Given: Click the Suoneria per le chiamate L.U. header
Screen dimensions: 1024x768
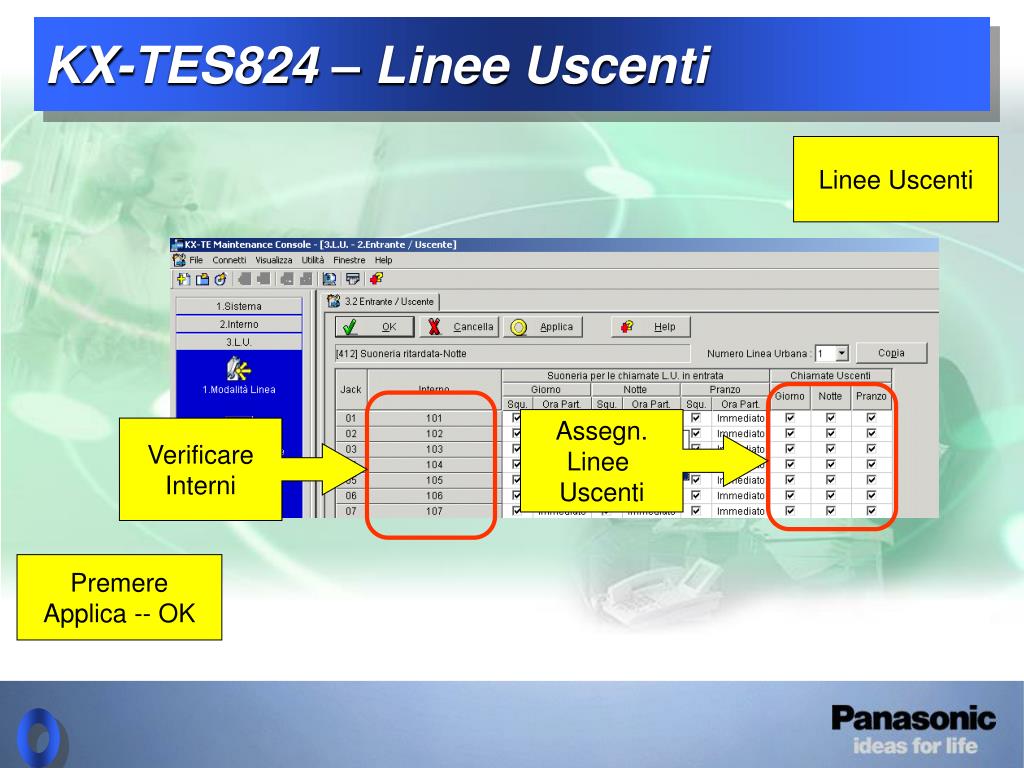Looking at the screenshot, I should pyautogui.click(x=635, y=376).
